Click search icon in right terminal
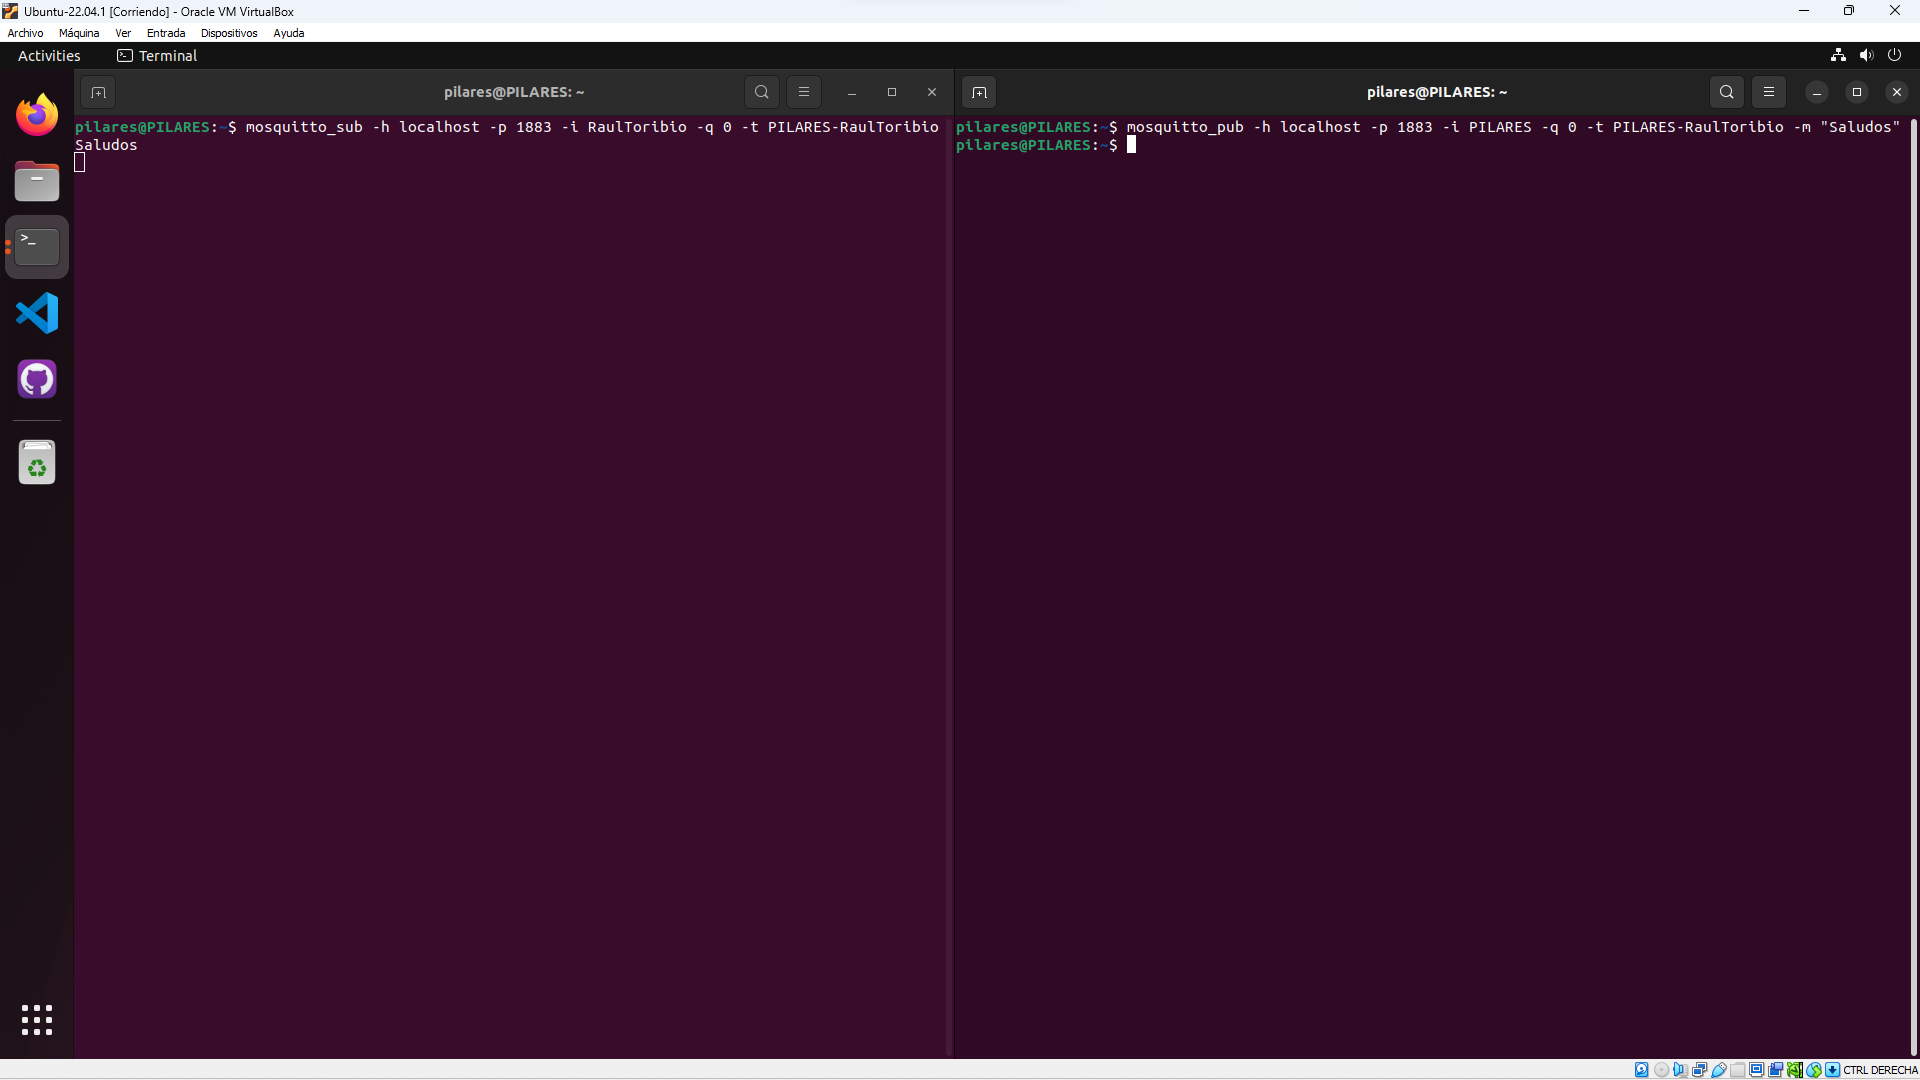1920x1080 pixels. point(1726,92)
